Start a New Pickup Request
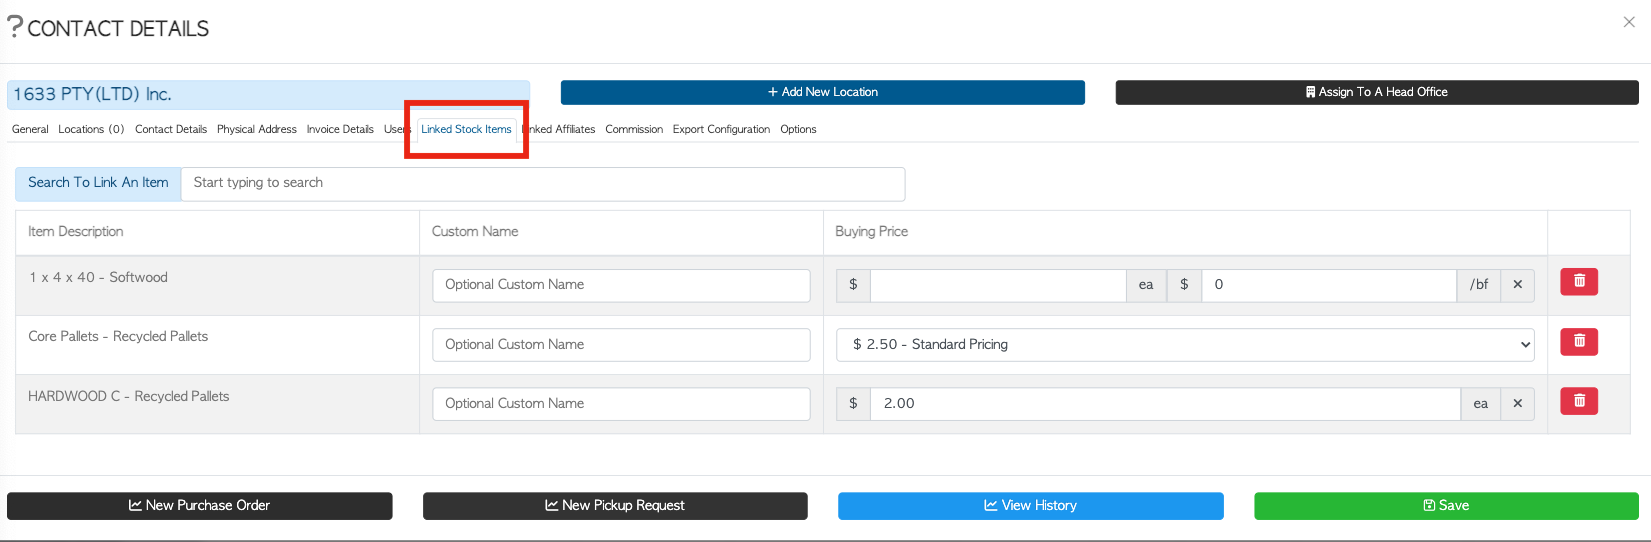Image resolution: width=1651 pixels, height=542 pixels. click(615, 506)
